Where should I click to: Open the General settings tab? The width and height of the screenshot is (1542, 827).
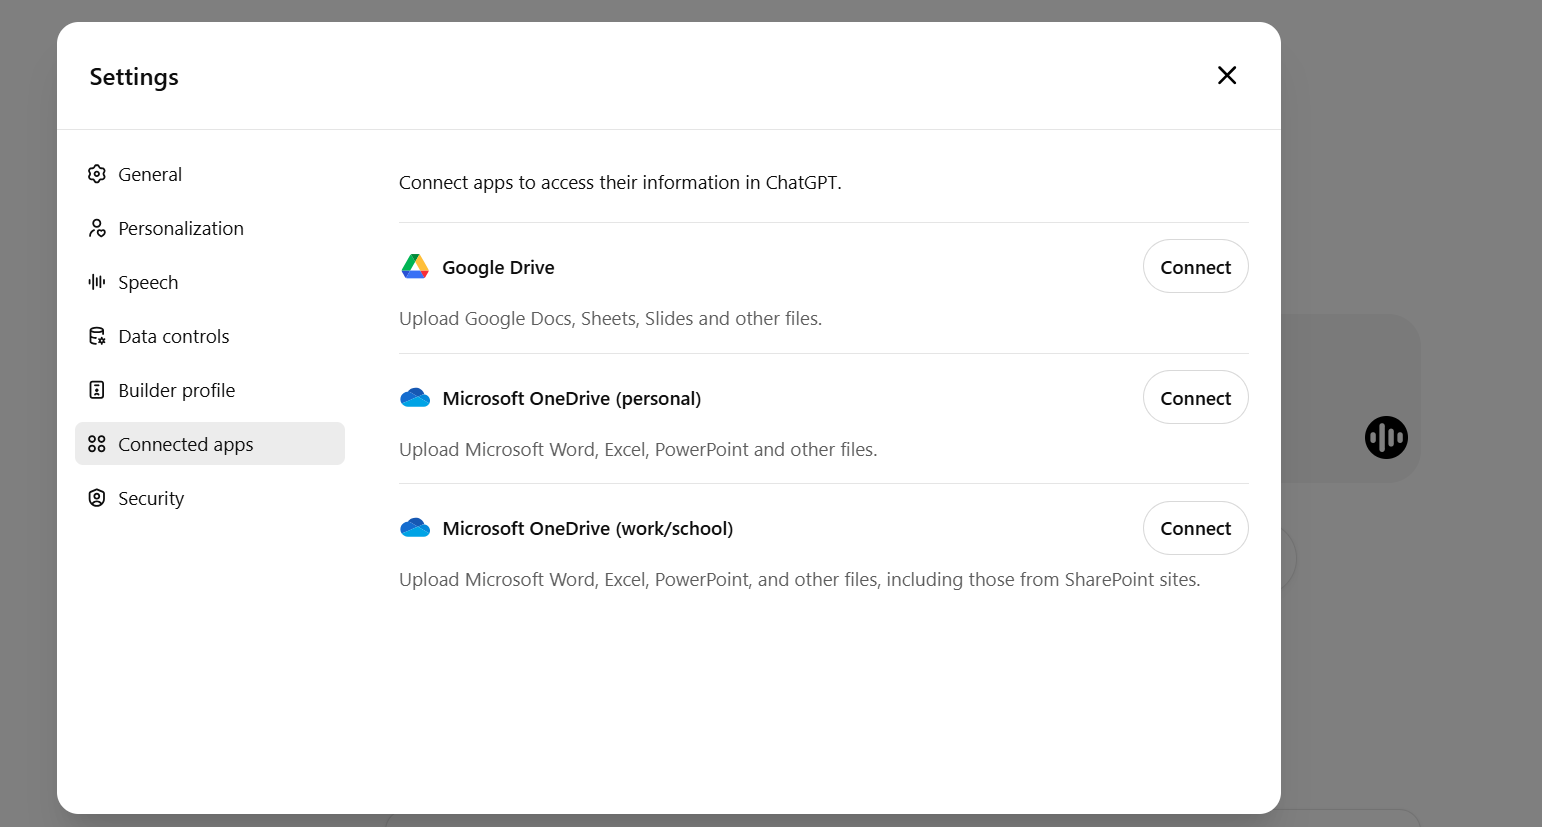(x=210, y=174)
